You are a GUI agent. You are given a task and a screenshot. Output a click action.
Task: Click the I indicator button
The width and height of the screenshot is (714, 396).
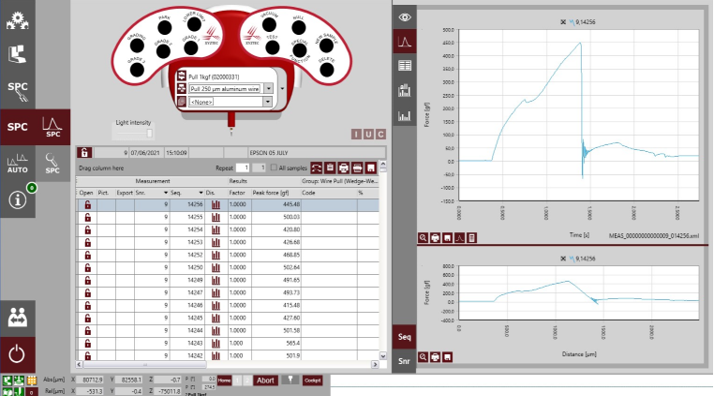(356, 134)
